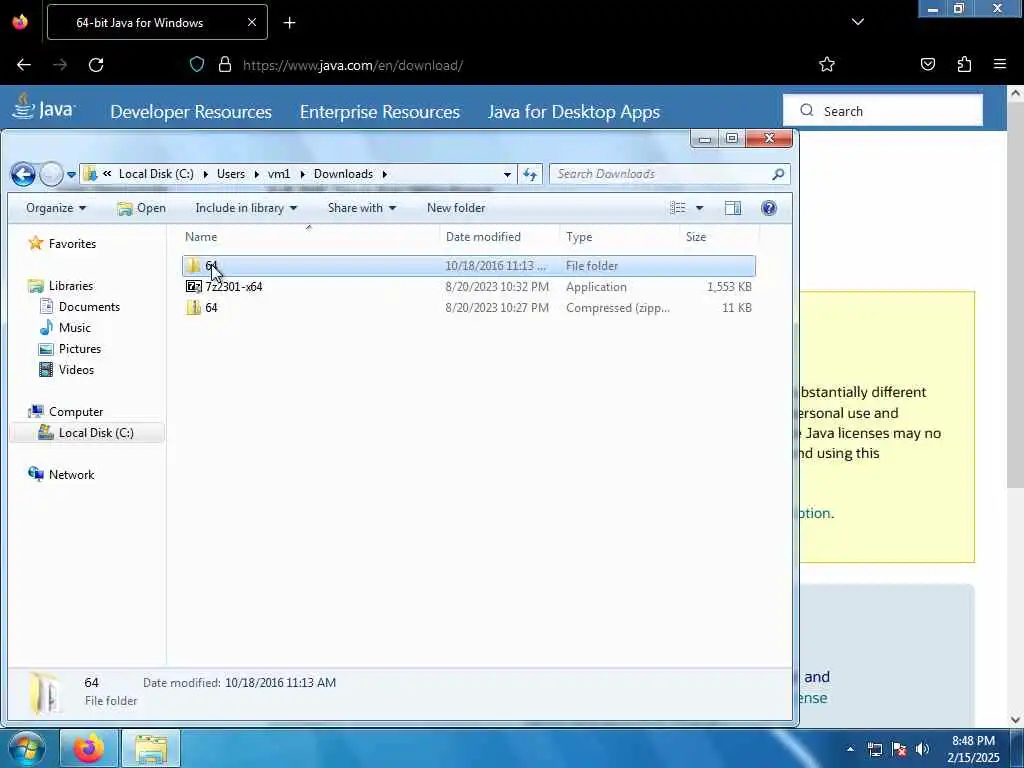
Task: Select the 64 compressed zip file
Action: click(468, 308)
